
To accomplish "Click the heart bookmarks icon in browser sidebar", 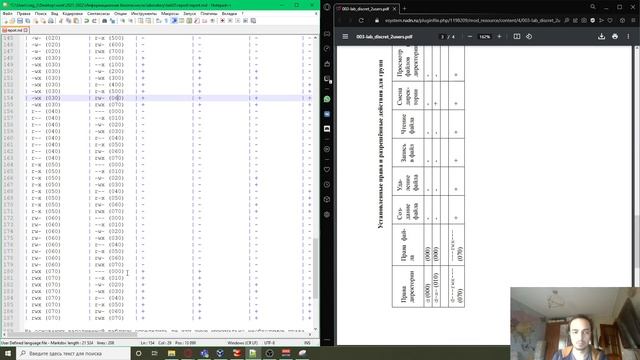I will click(327, 169).
